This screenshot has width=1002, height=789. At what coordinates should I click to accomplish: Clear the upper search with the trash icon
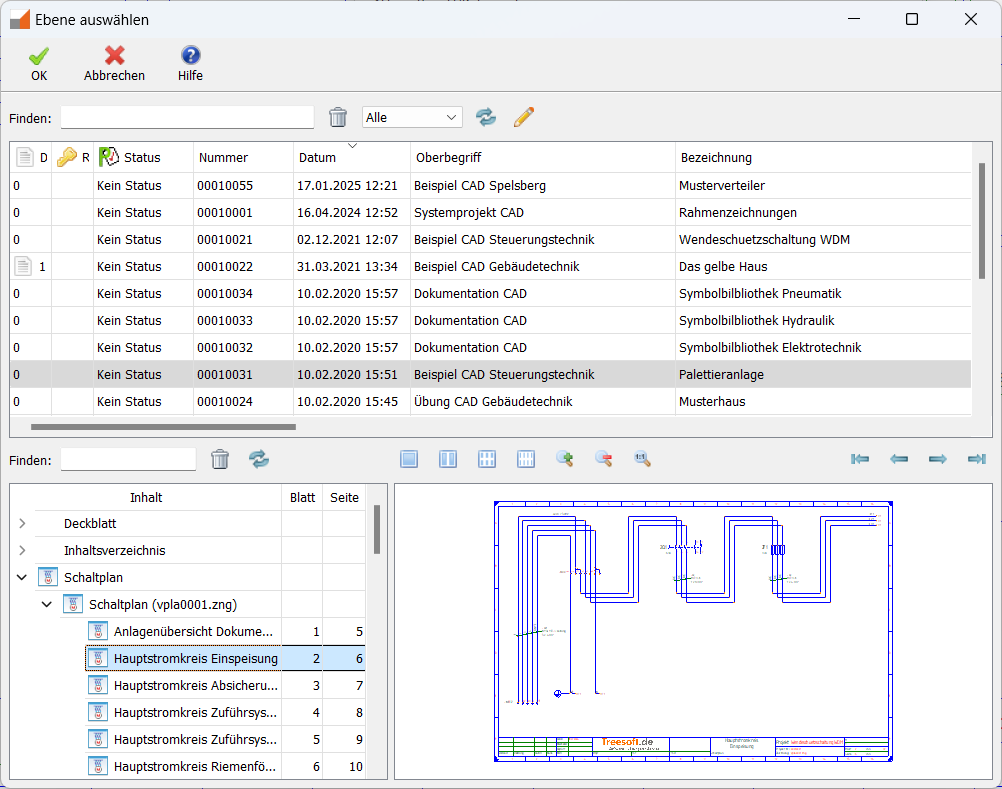tap(339, 118)
